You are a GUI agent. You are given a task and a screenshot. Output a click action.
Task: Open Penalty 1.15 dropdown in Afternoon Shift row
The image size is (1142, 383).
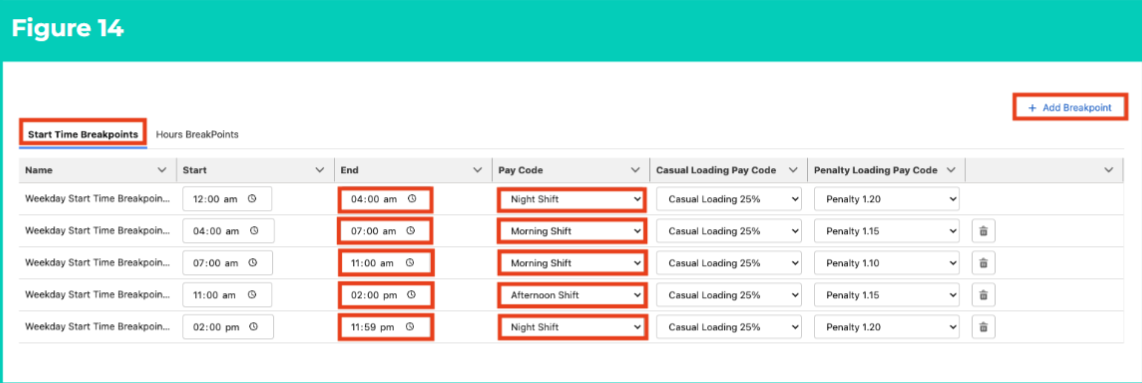(886, 295)
